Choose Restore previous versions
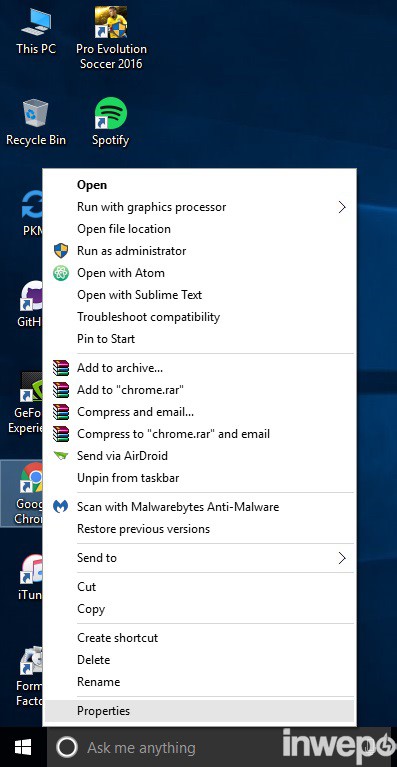This screenshot has height=767, width=397. point(199,529)
